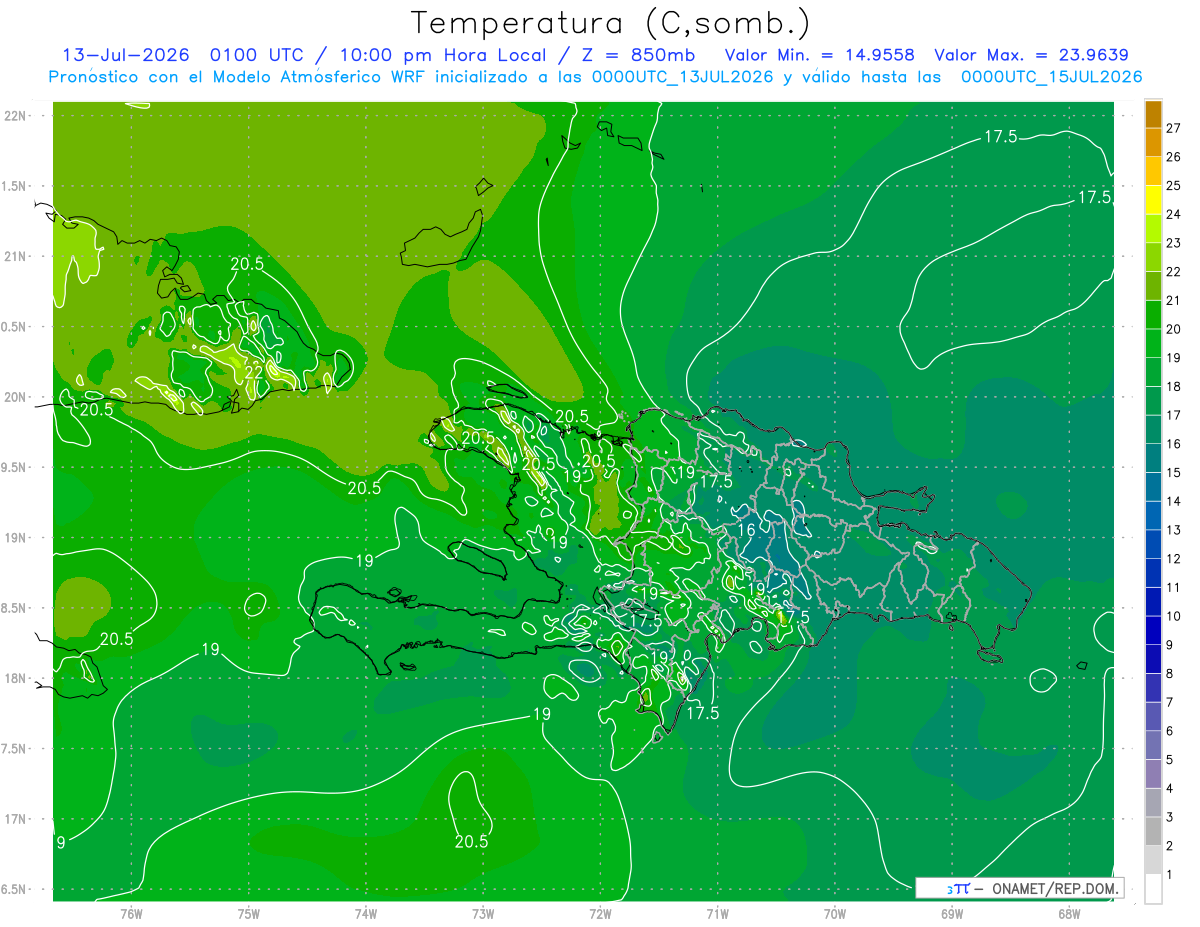
Task: Click the dark orange swatch above legend value 27
Action: click(1153, 114)
